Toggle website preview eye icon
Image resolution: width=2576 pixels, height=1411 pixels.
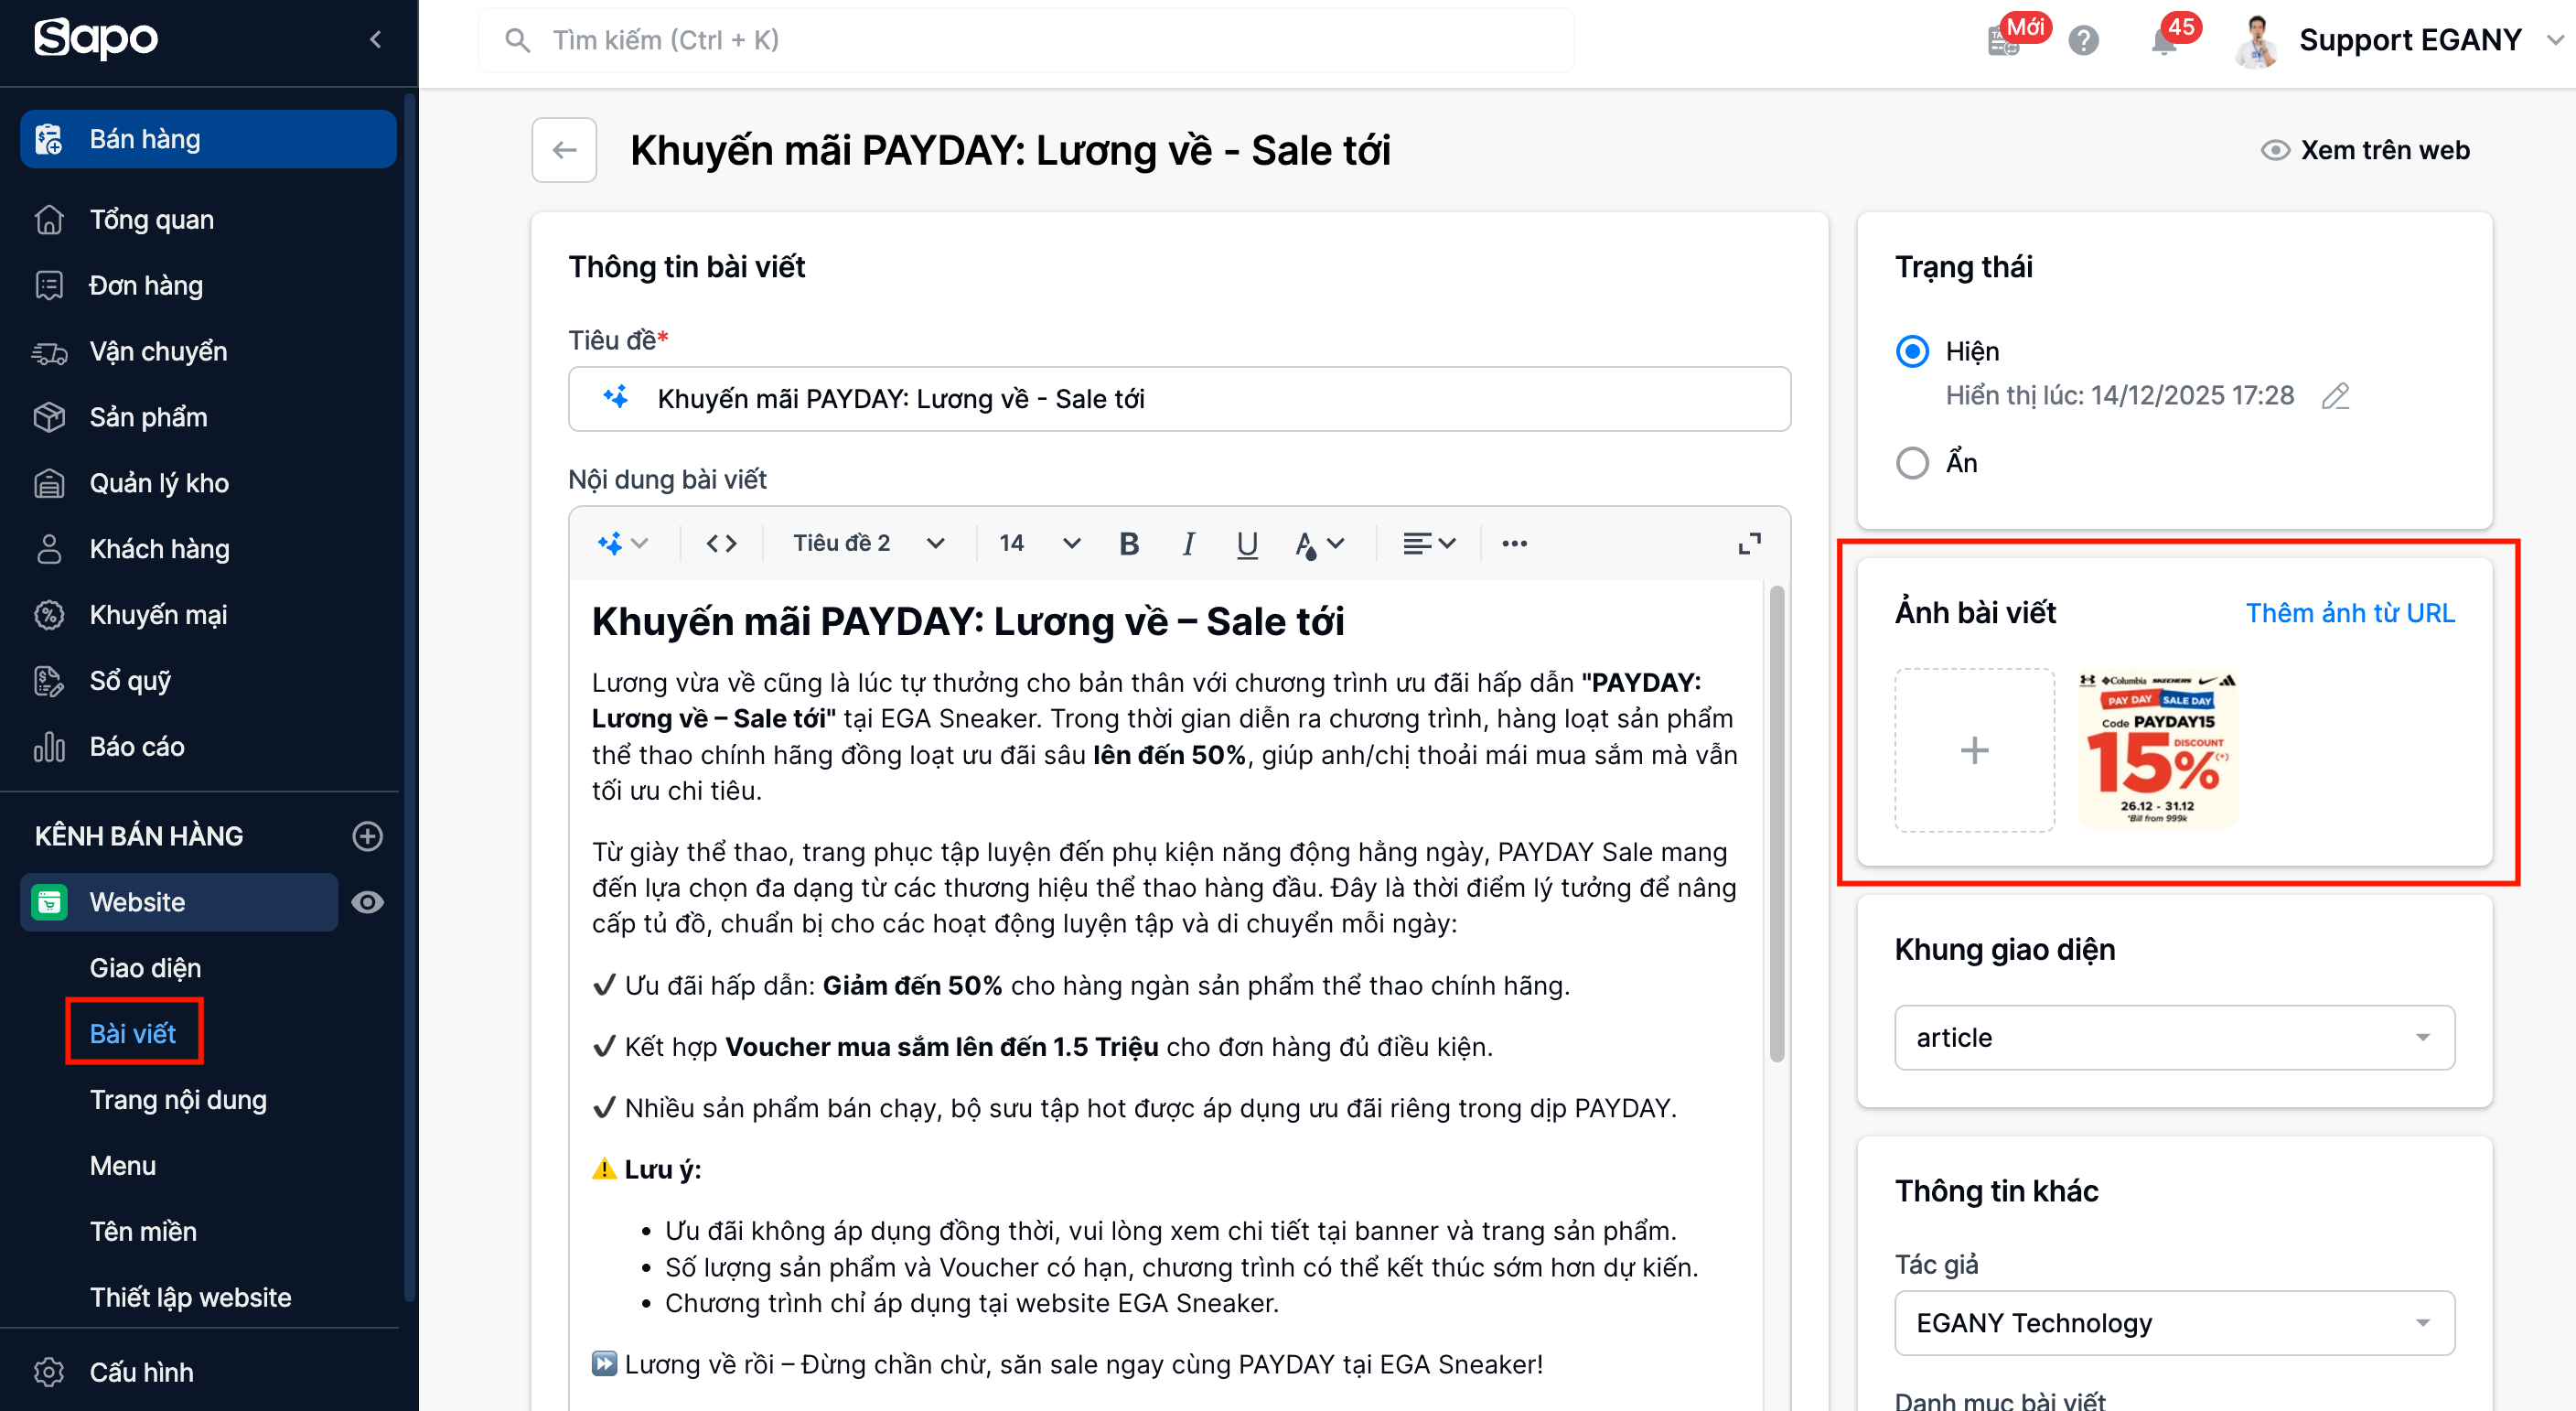[367, 902]
